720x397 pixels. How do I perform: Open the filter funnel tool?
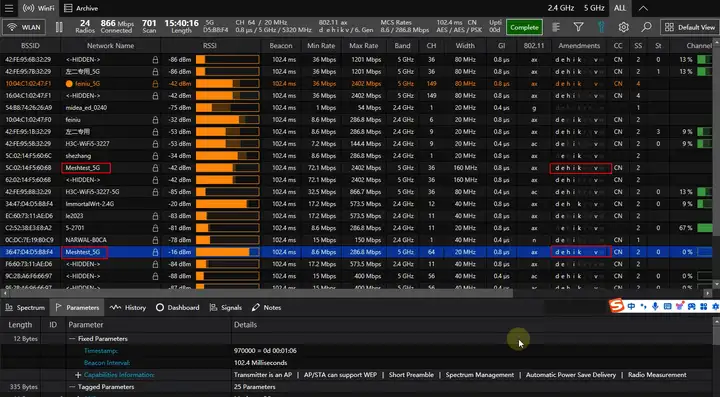pyautogui.click(x=579, y=27)
